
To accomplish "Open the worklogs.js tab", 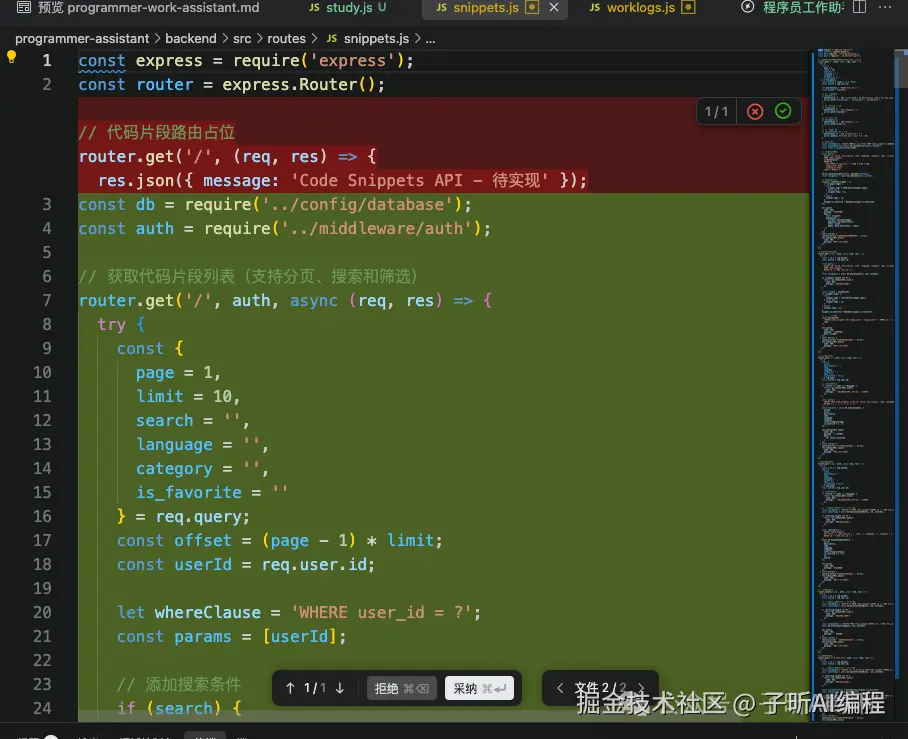I will tap(640, 8).
